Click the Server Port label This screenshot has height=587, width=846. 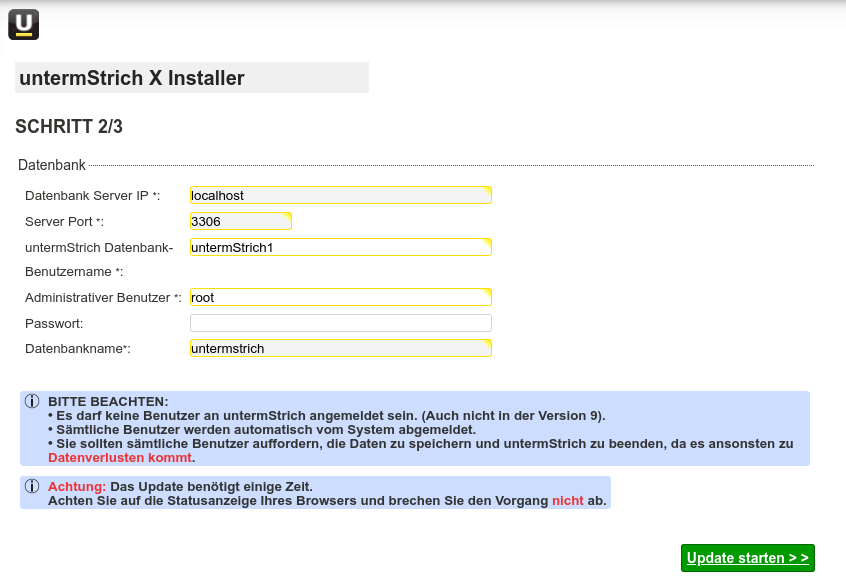(64, 221)
